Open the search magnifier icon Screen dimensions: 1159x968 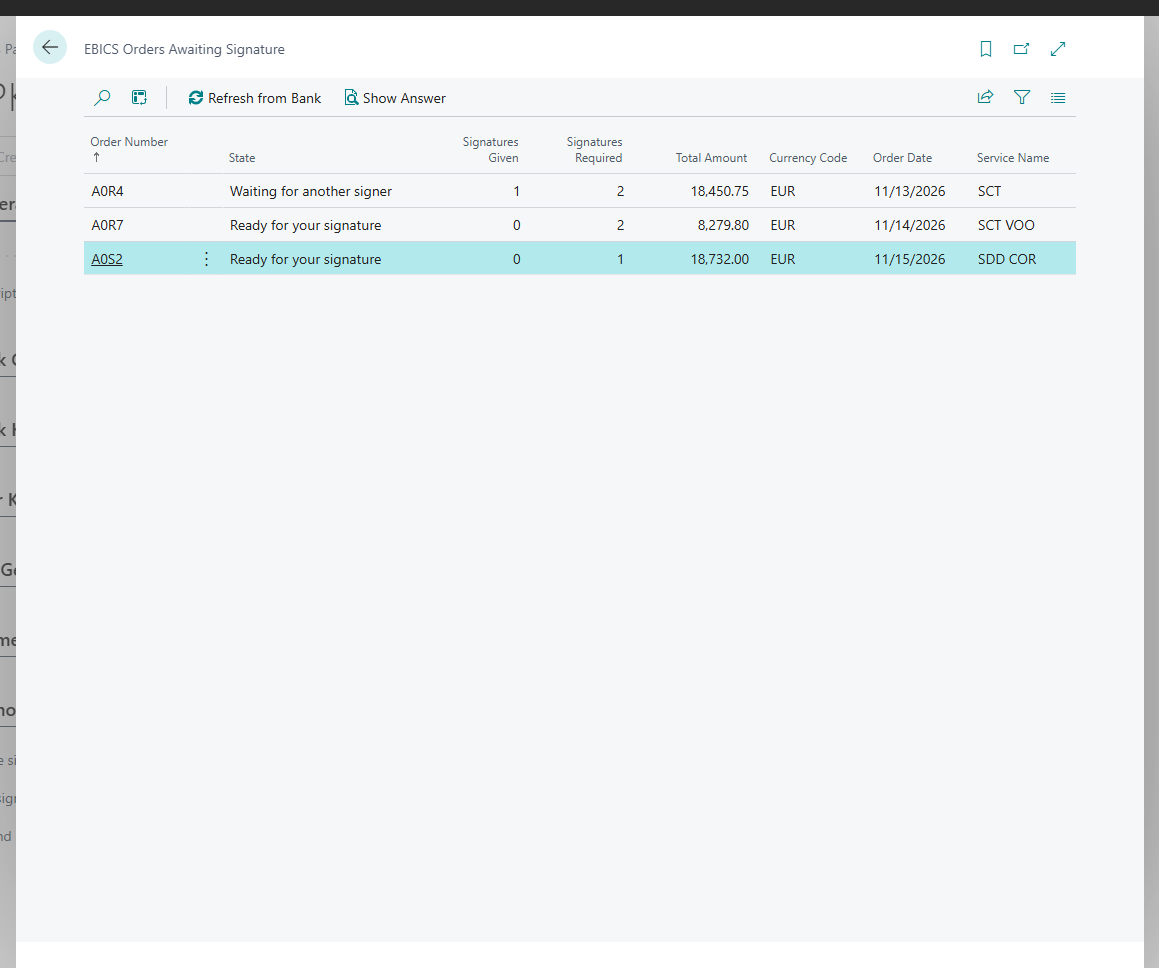point(102,98)
